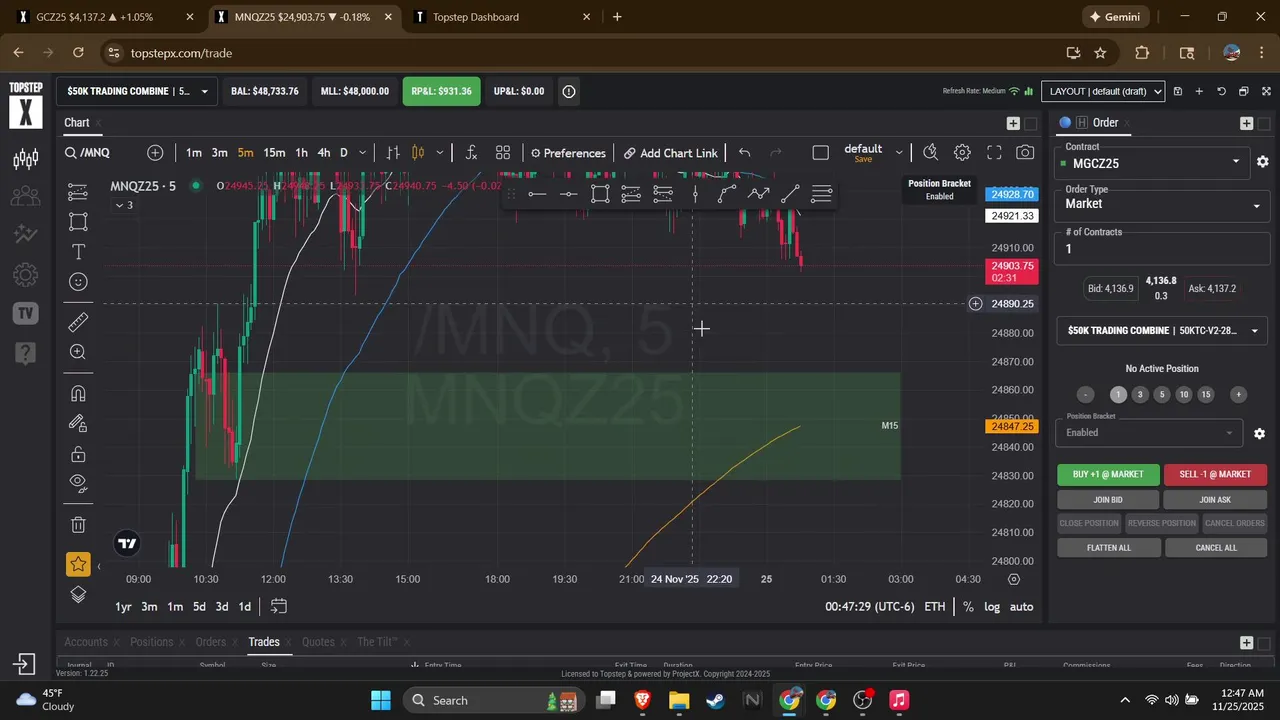The height and width of the screenshot is (720, 1280).
Task: Open the emoji icons tool
Action: pyautogui.click(x=78, y=282)
